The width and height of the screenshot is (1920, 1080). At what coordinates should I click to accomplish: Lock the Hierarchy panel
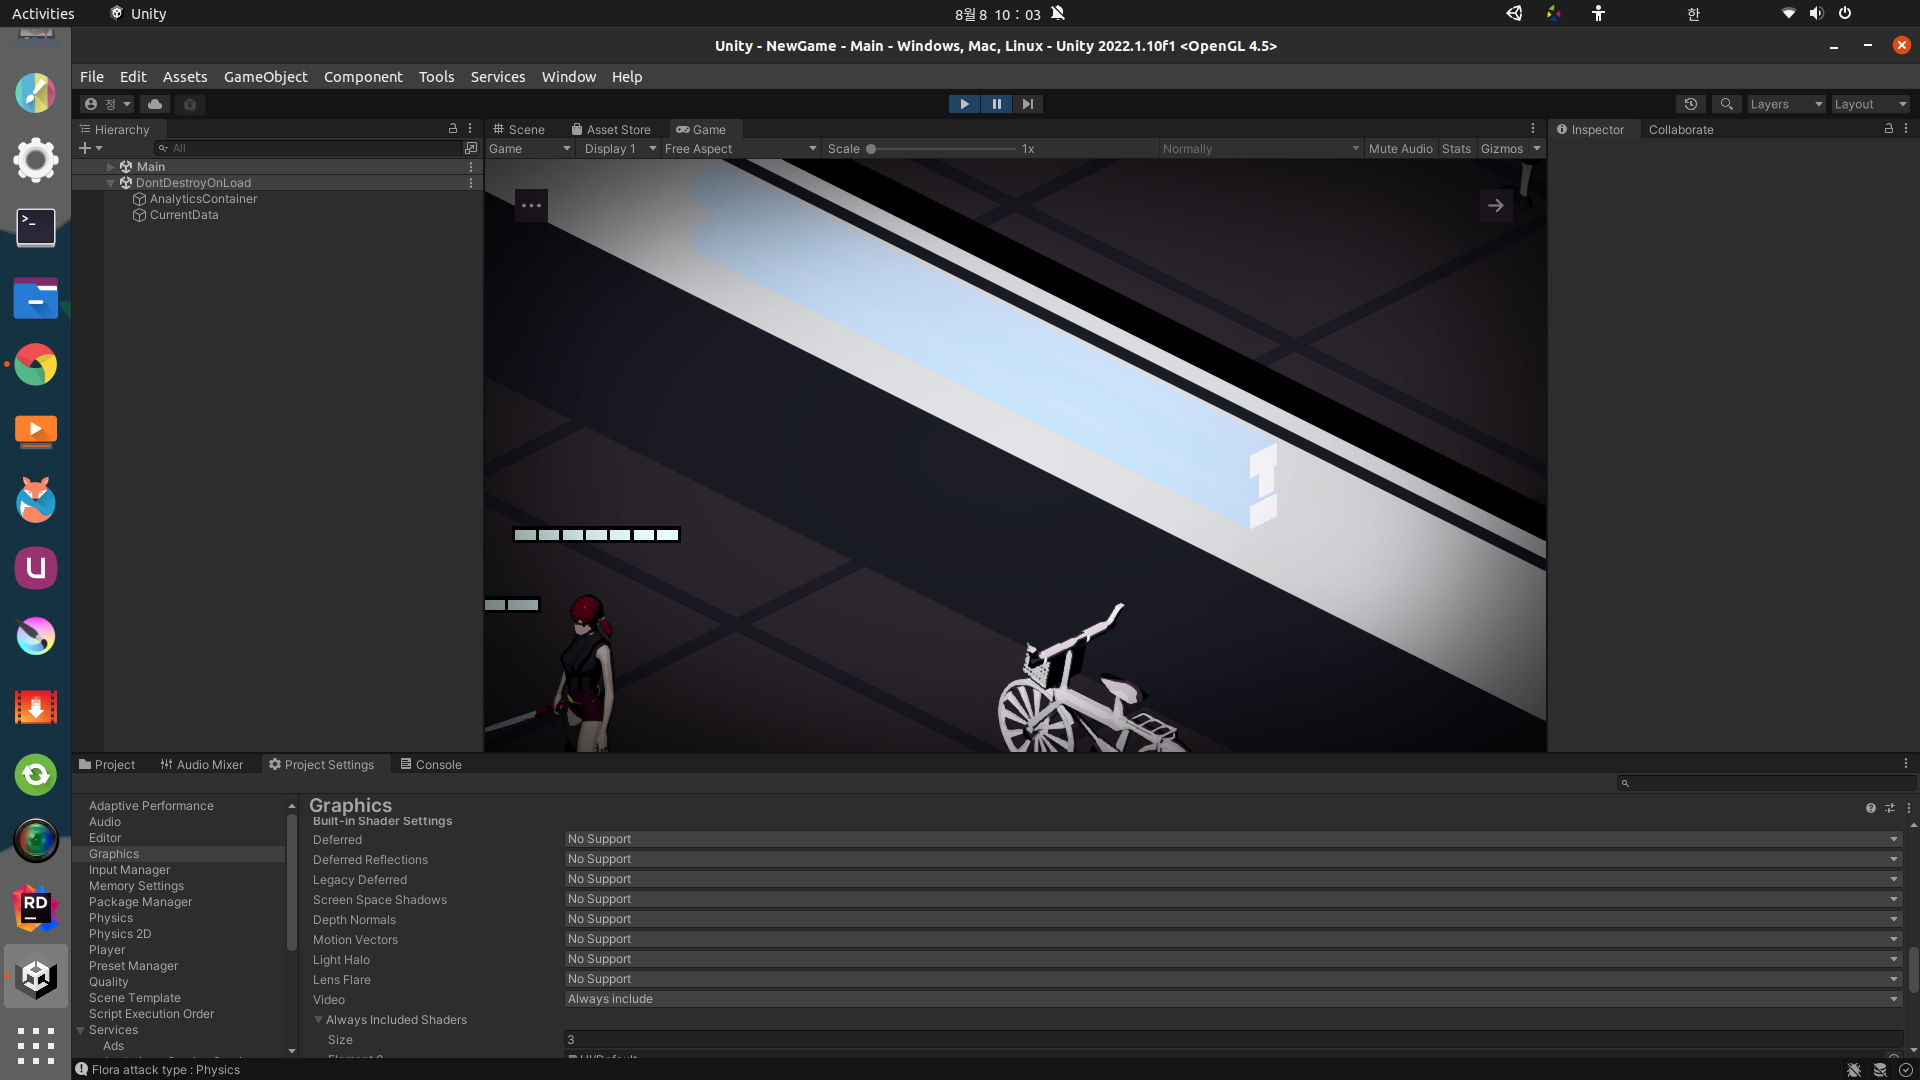453,129
